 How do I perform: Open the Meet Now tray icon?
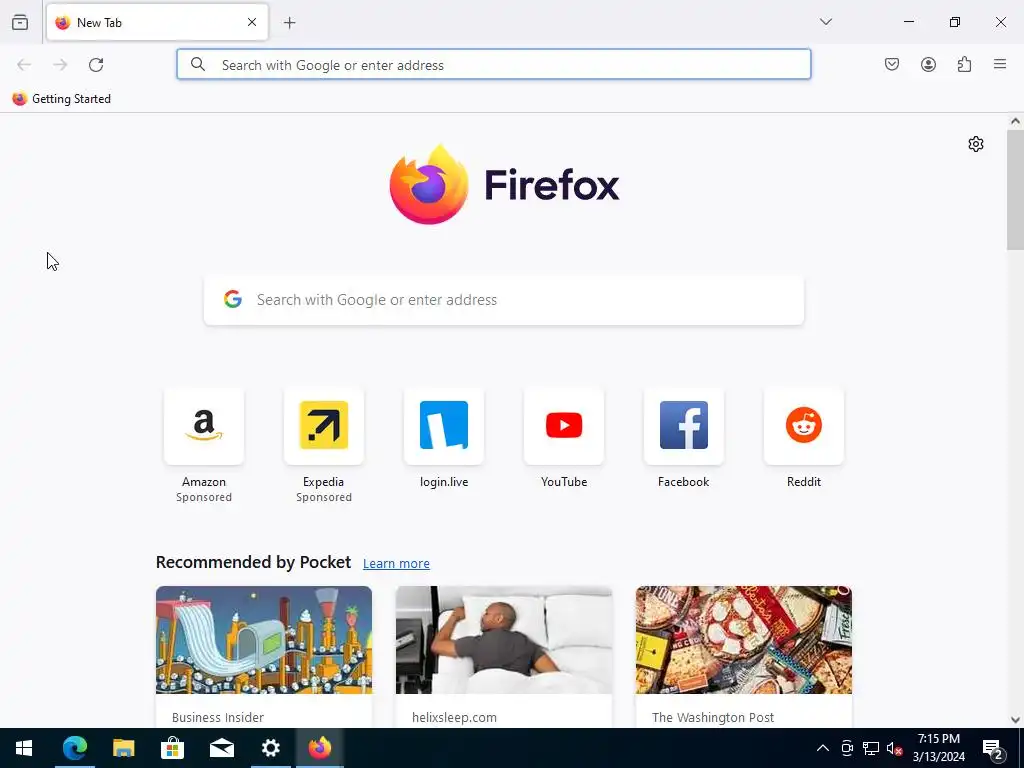[x=847, y=748]
